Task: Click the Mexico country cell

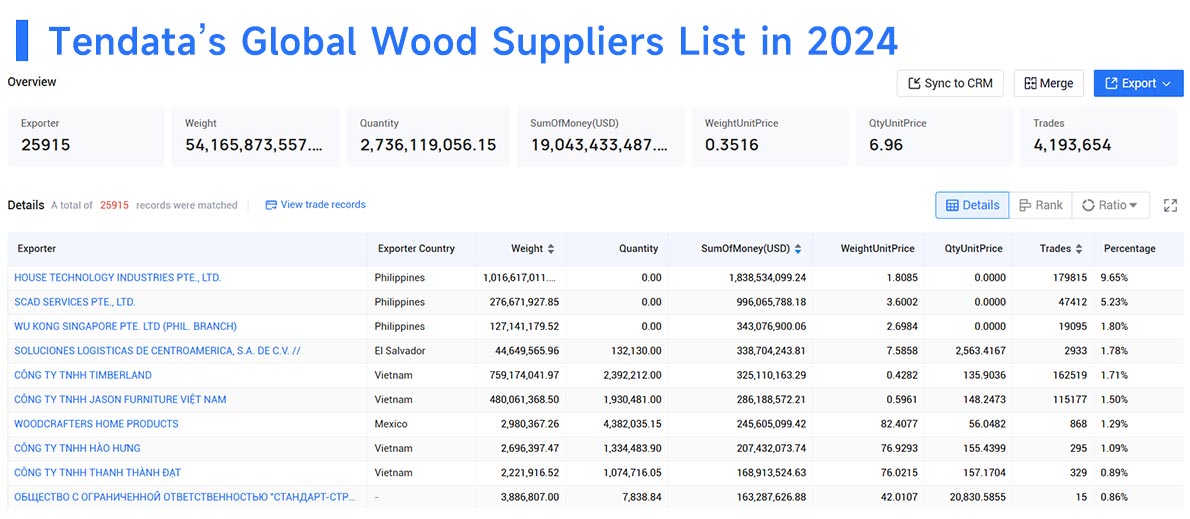Action: coord(391,423)
